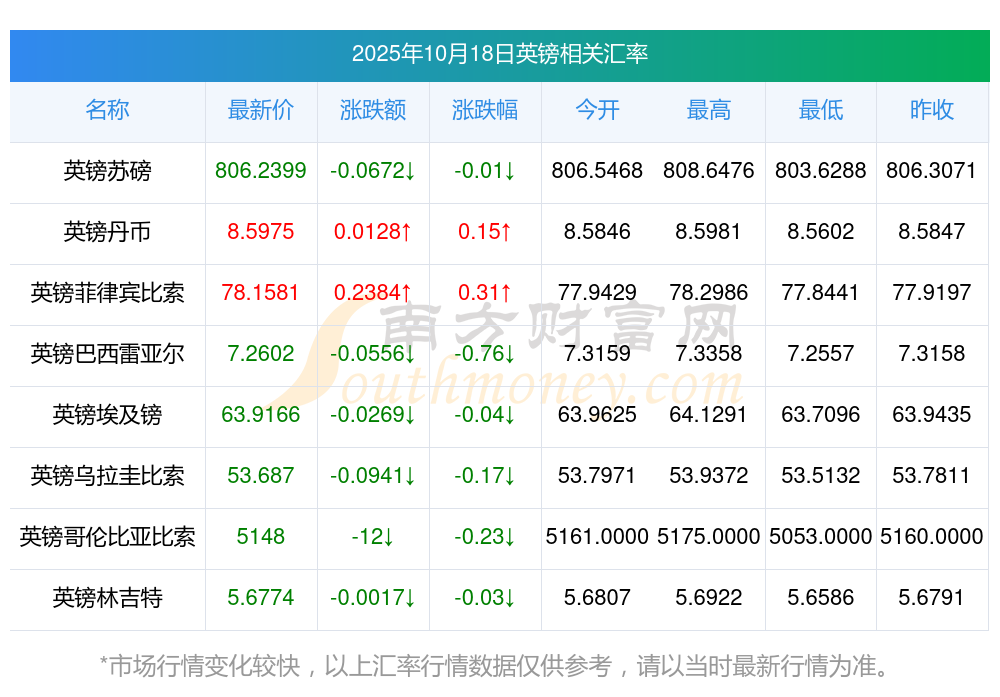Viewport: 1000px width, 697px height.
Task: Select latest price 806.2399
Action: click(261, 171)
